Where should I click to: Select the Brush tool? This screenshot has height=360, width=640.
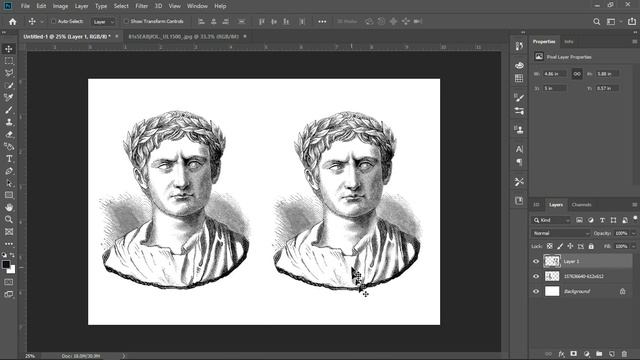click(x=9, y=110)
